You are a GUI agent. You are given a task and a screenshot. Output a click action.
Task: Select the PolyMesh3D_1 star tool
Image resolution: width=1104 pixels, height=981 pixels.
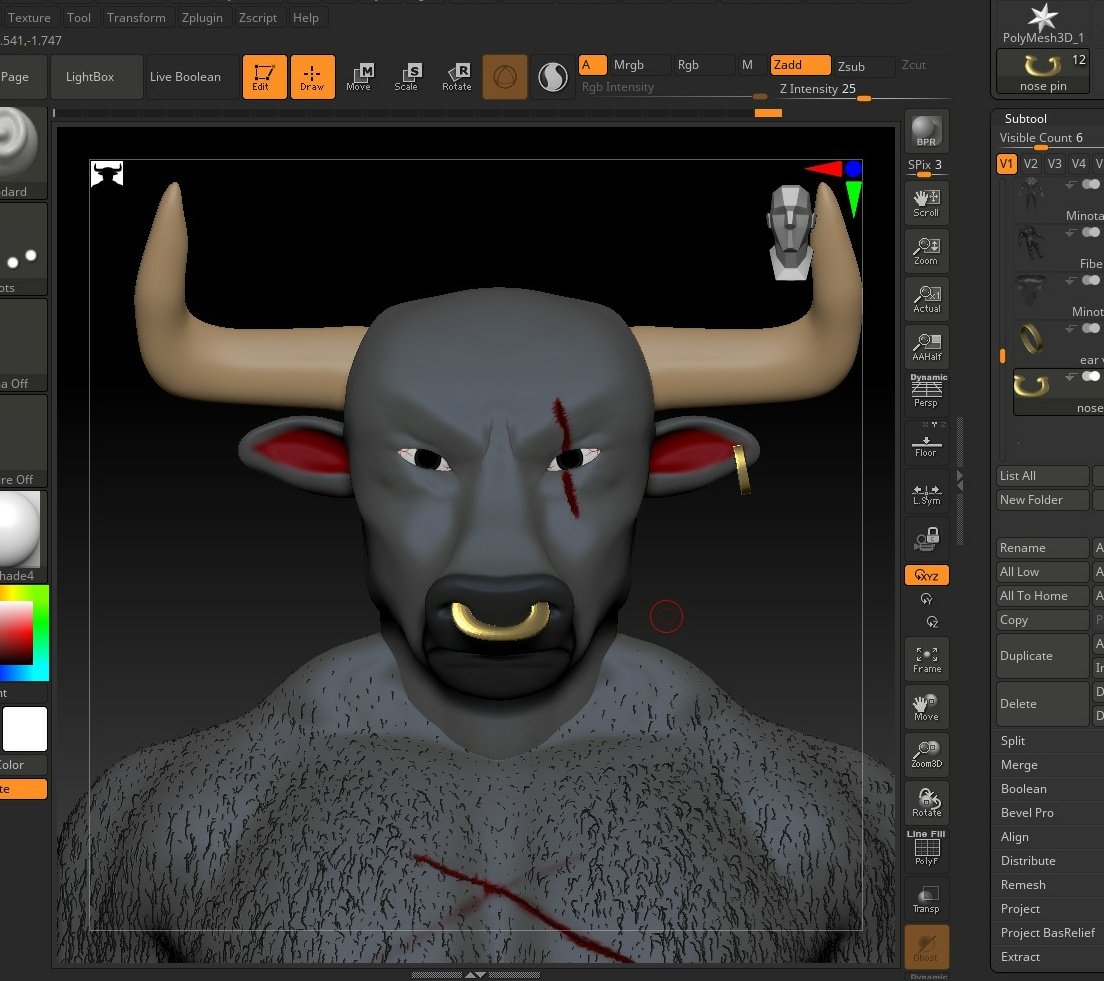point(1043,23)
